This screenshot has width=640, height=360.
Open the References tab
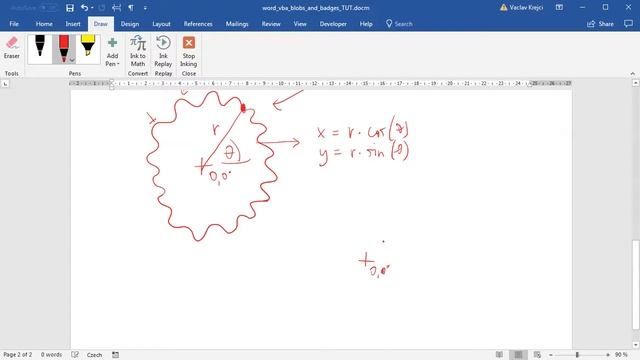(198, 24)
